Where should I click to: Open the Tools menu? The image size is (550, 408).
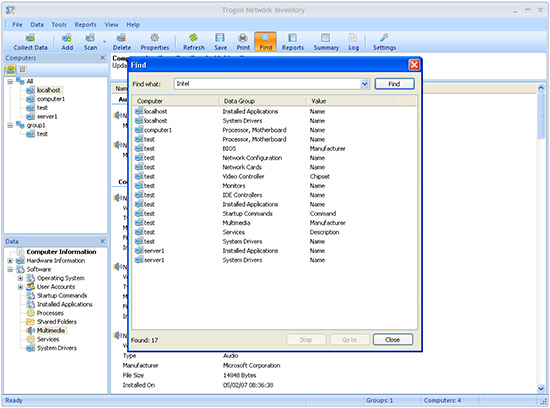pos(59,25)
